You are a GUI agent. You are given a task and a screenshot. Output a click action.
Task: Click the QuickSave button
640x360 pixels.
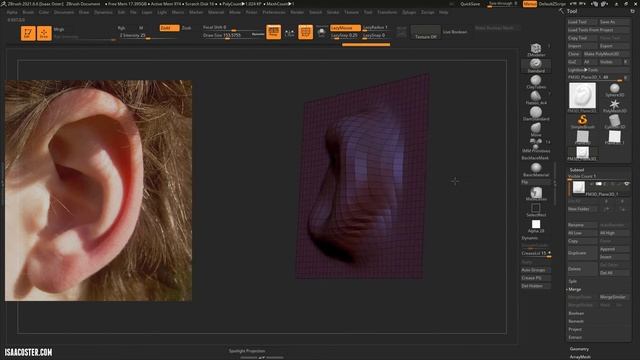pos(470,4)
